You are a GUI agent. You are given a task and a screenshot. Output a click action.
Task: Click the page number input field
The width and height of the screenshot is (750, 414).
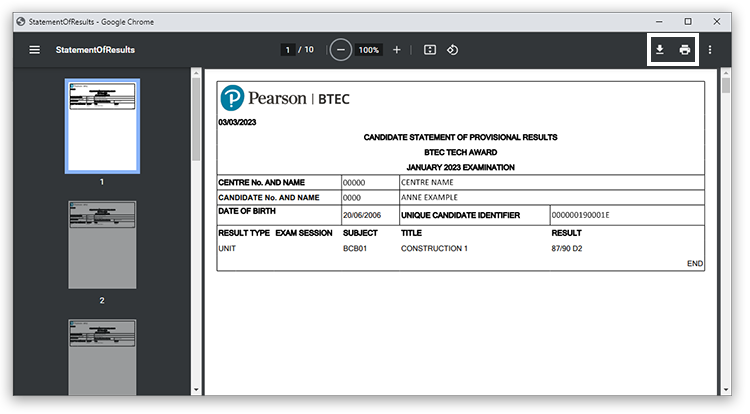pyautogui.click(x=288, y=50)
